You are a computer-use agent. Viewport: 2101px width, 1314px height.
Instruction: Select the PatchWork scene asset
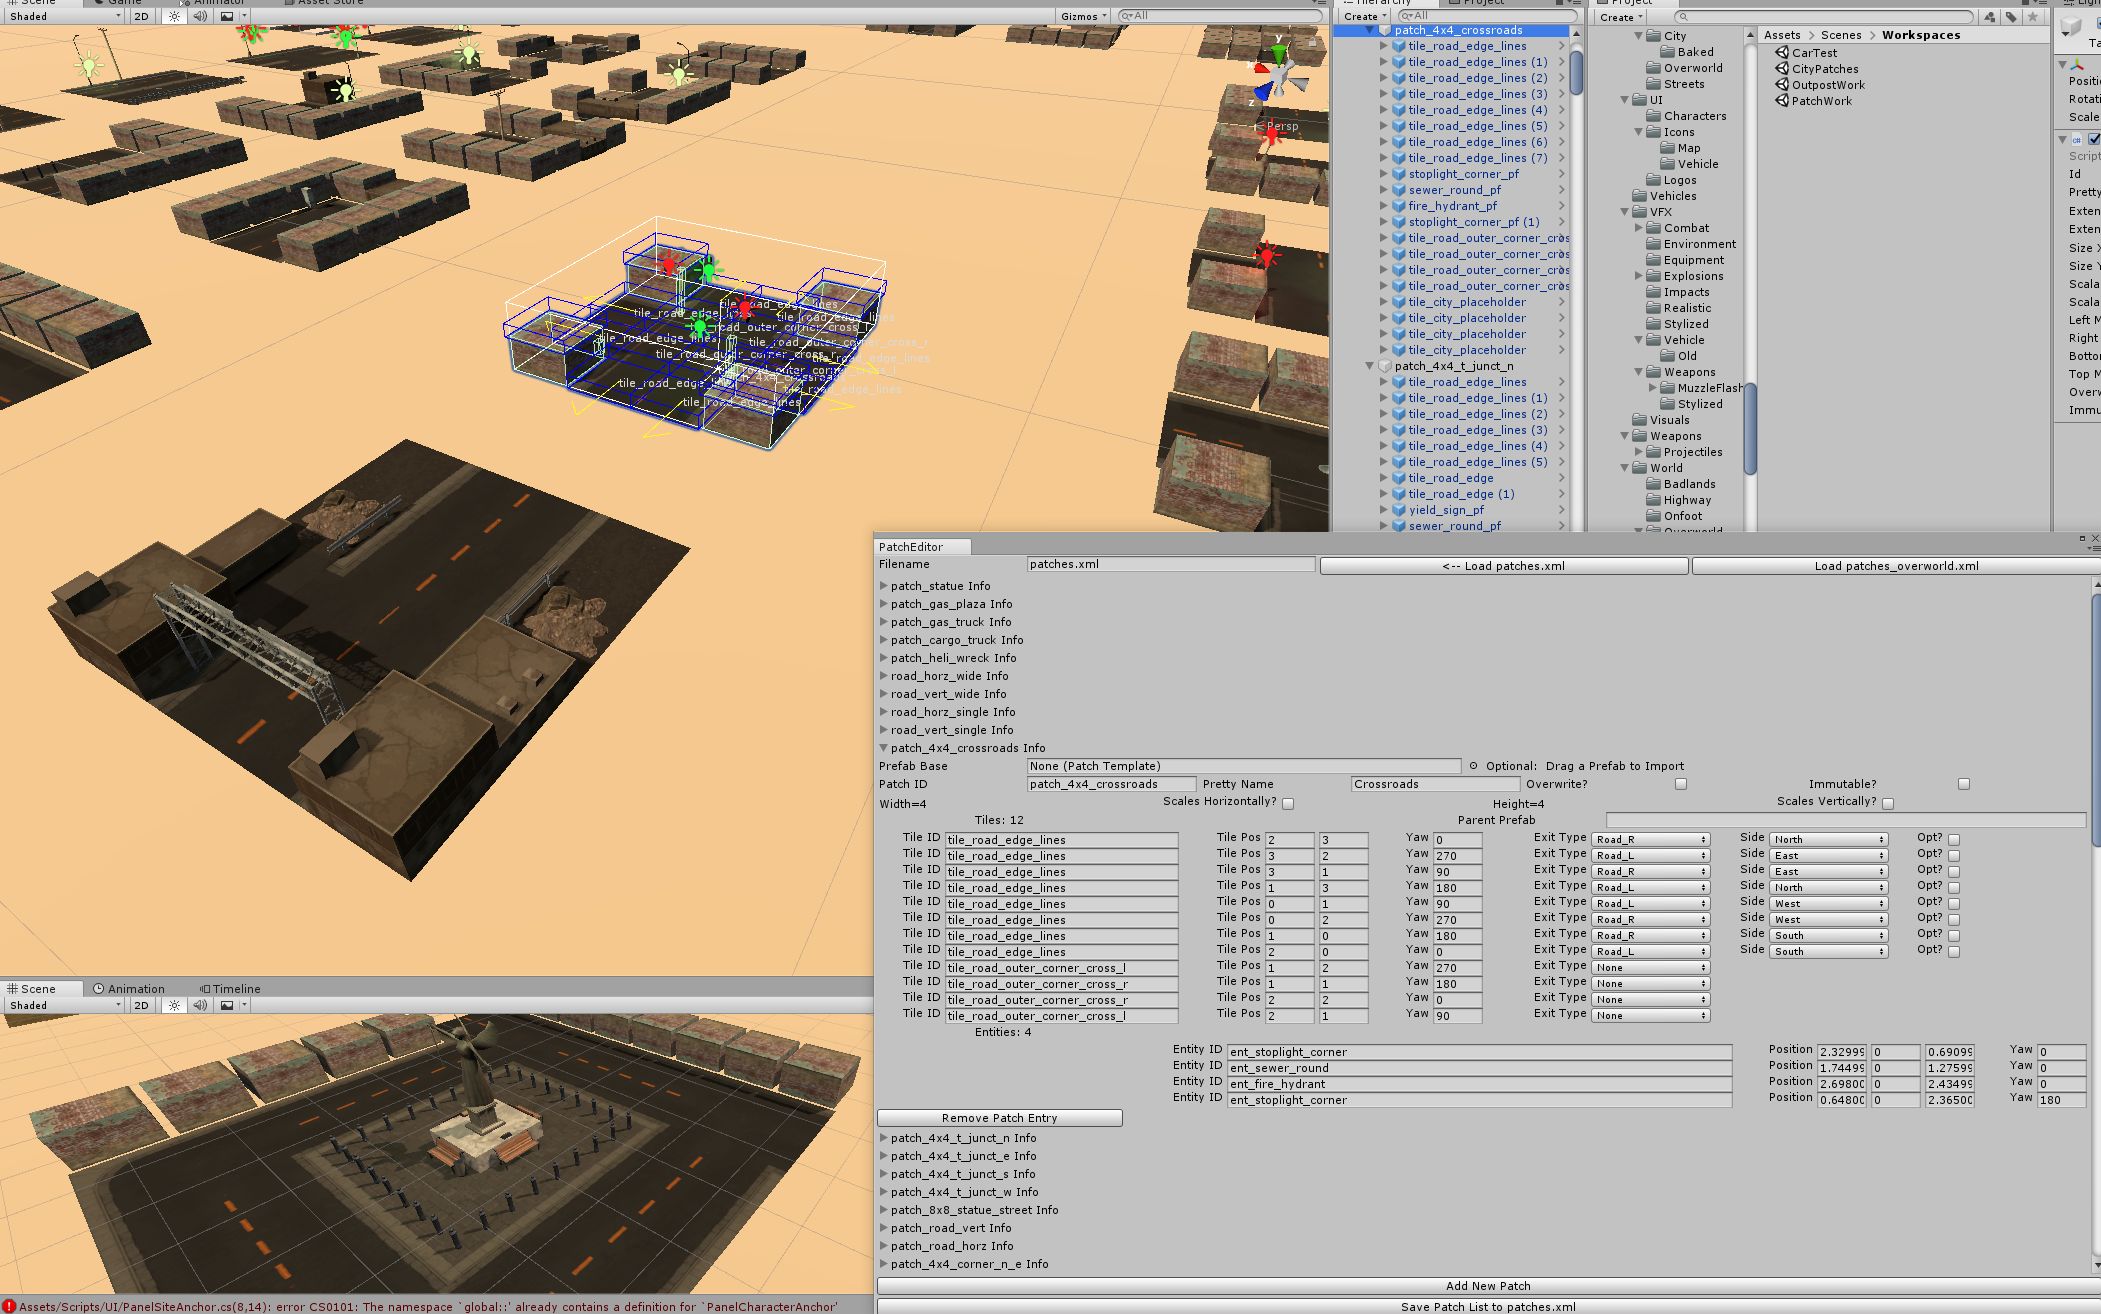(x=1813, y=101)
